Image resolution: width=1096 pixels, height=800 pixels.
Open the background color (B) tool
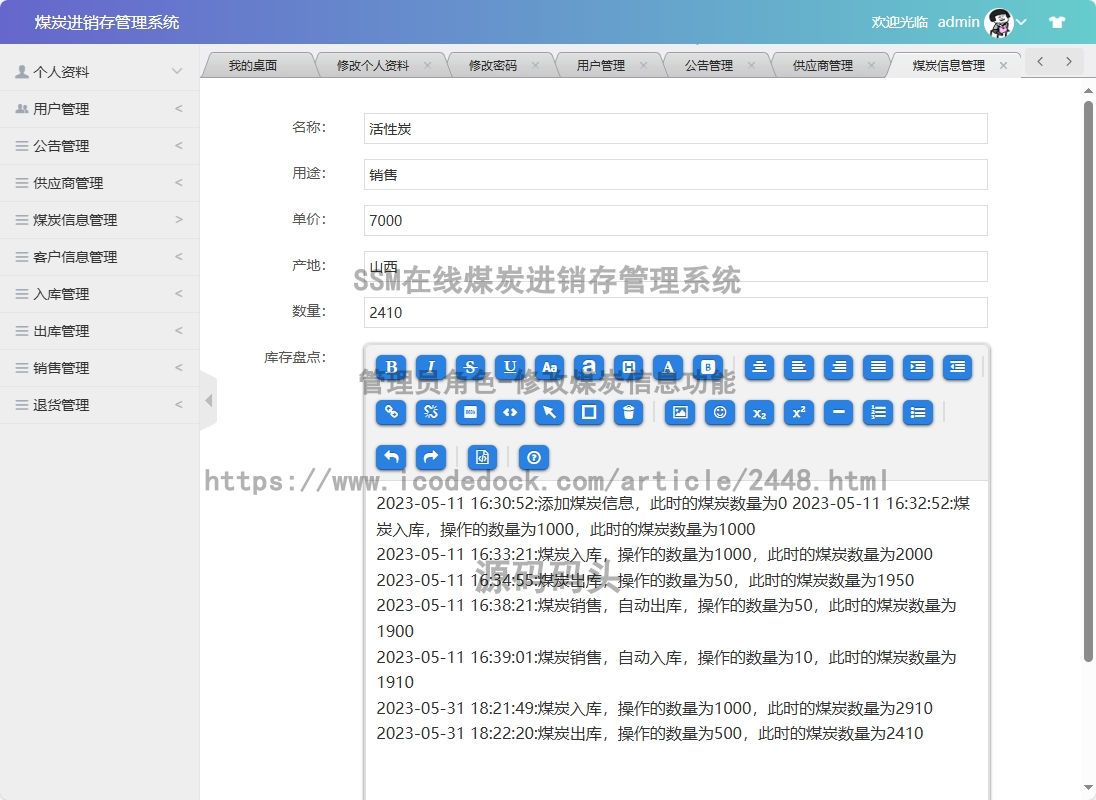[708, 367]
